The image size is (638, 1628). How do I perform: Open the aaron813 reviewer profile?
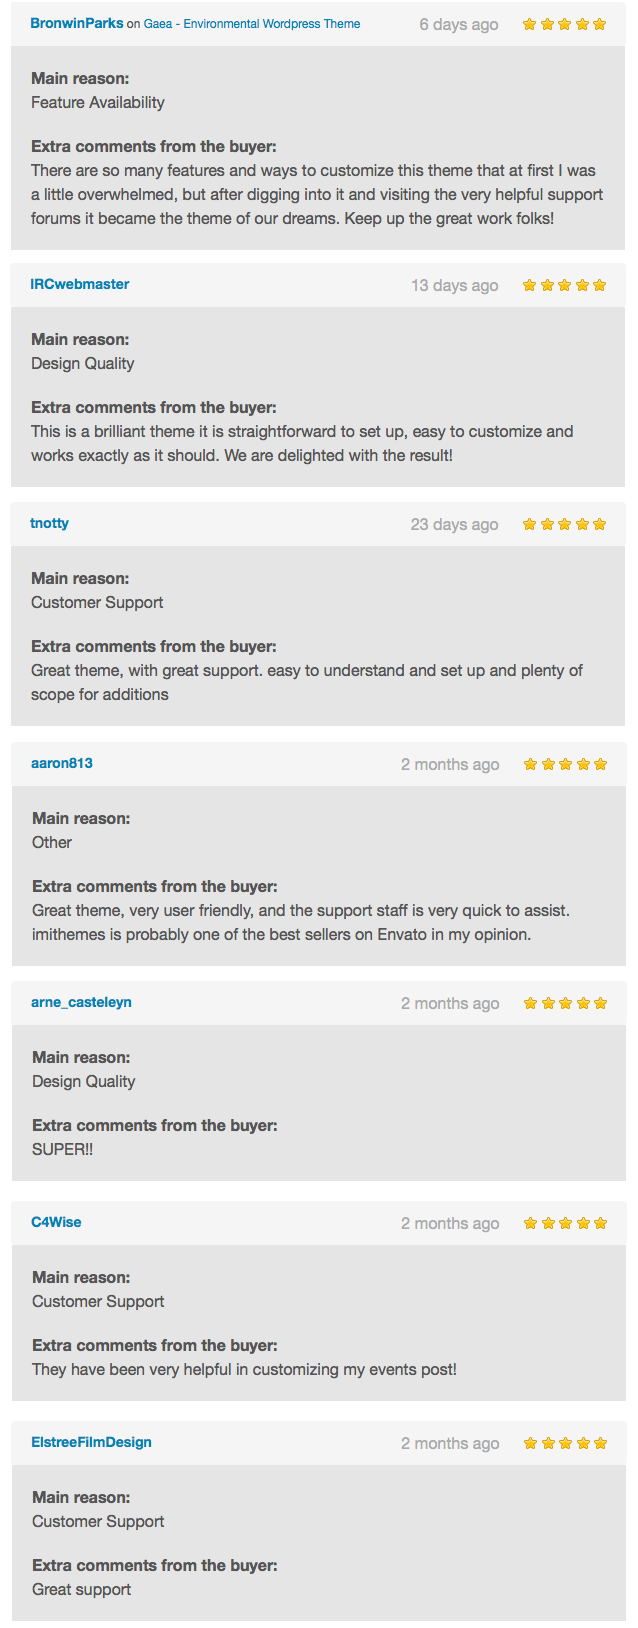tap(62, 763)
